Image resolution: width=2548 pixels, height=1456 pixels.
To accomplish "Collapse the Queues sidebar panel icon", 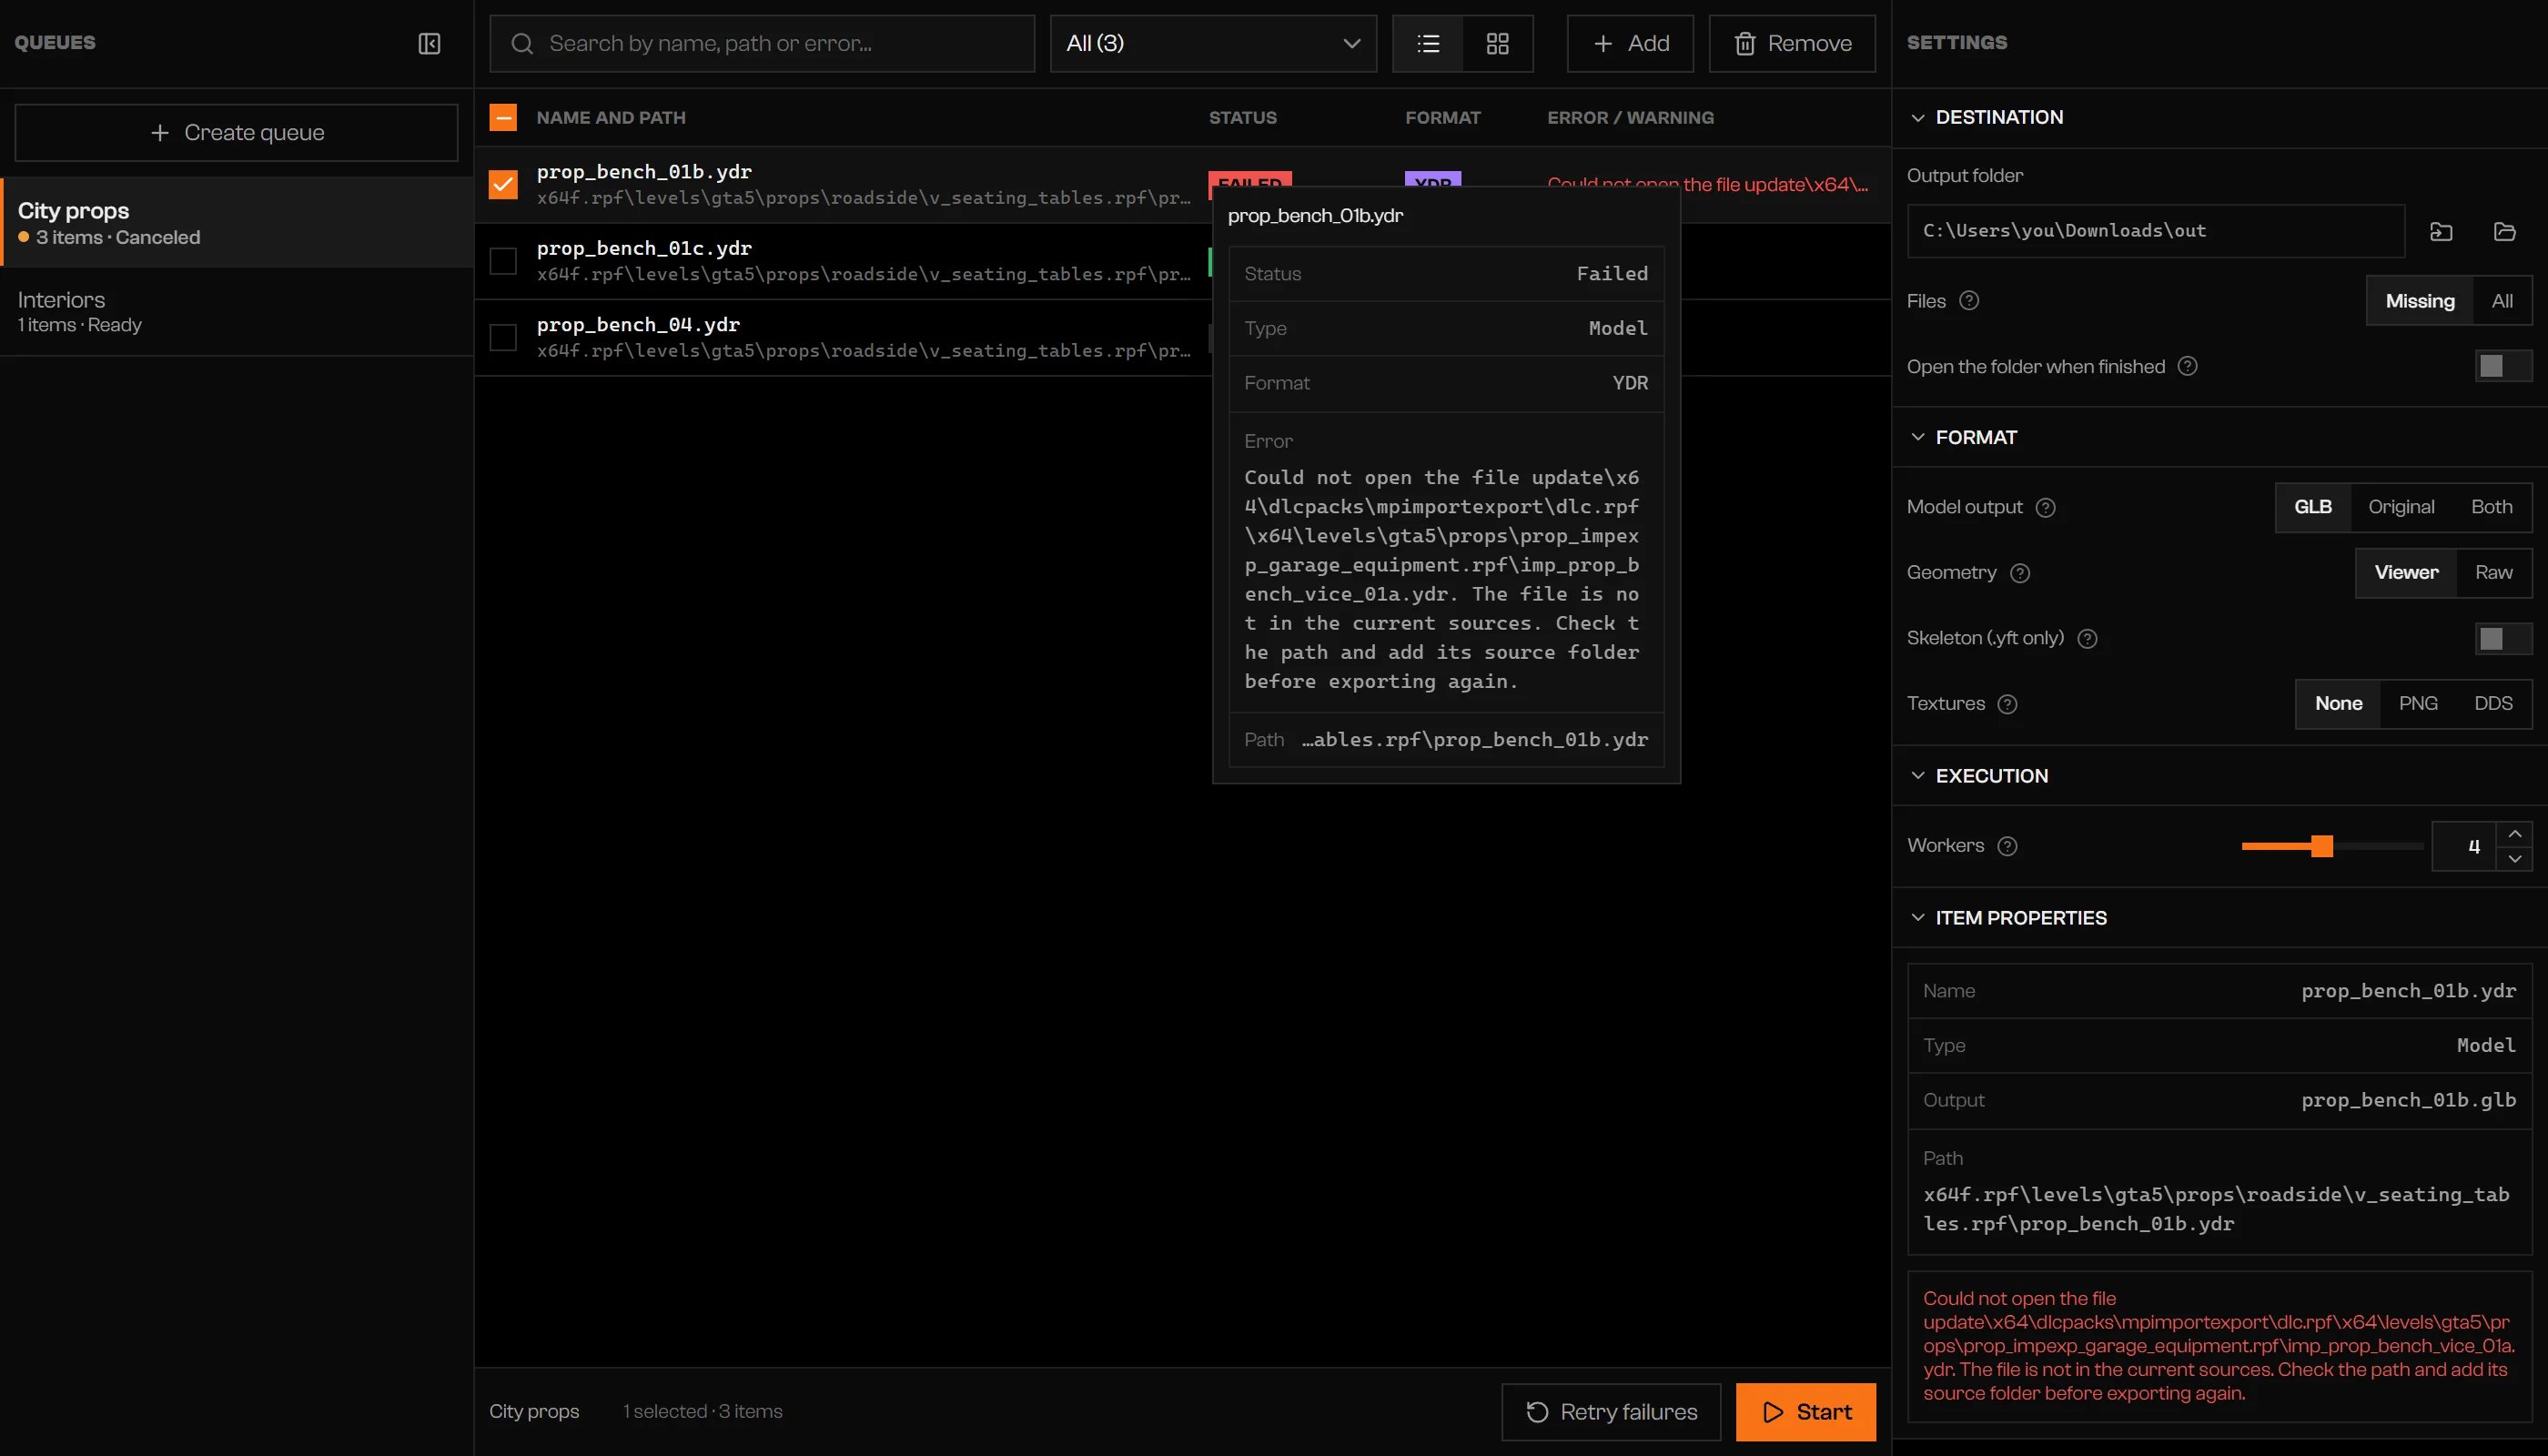I will pyautogui.click(x=429, y=43).
